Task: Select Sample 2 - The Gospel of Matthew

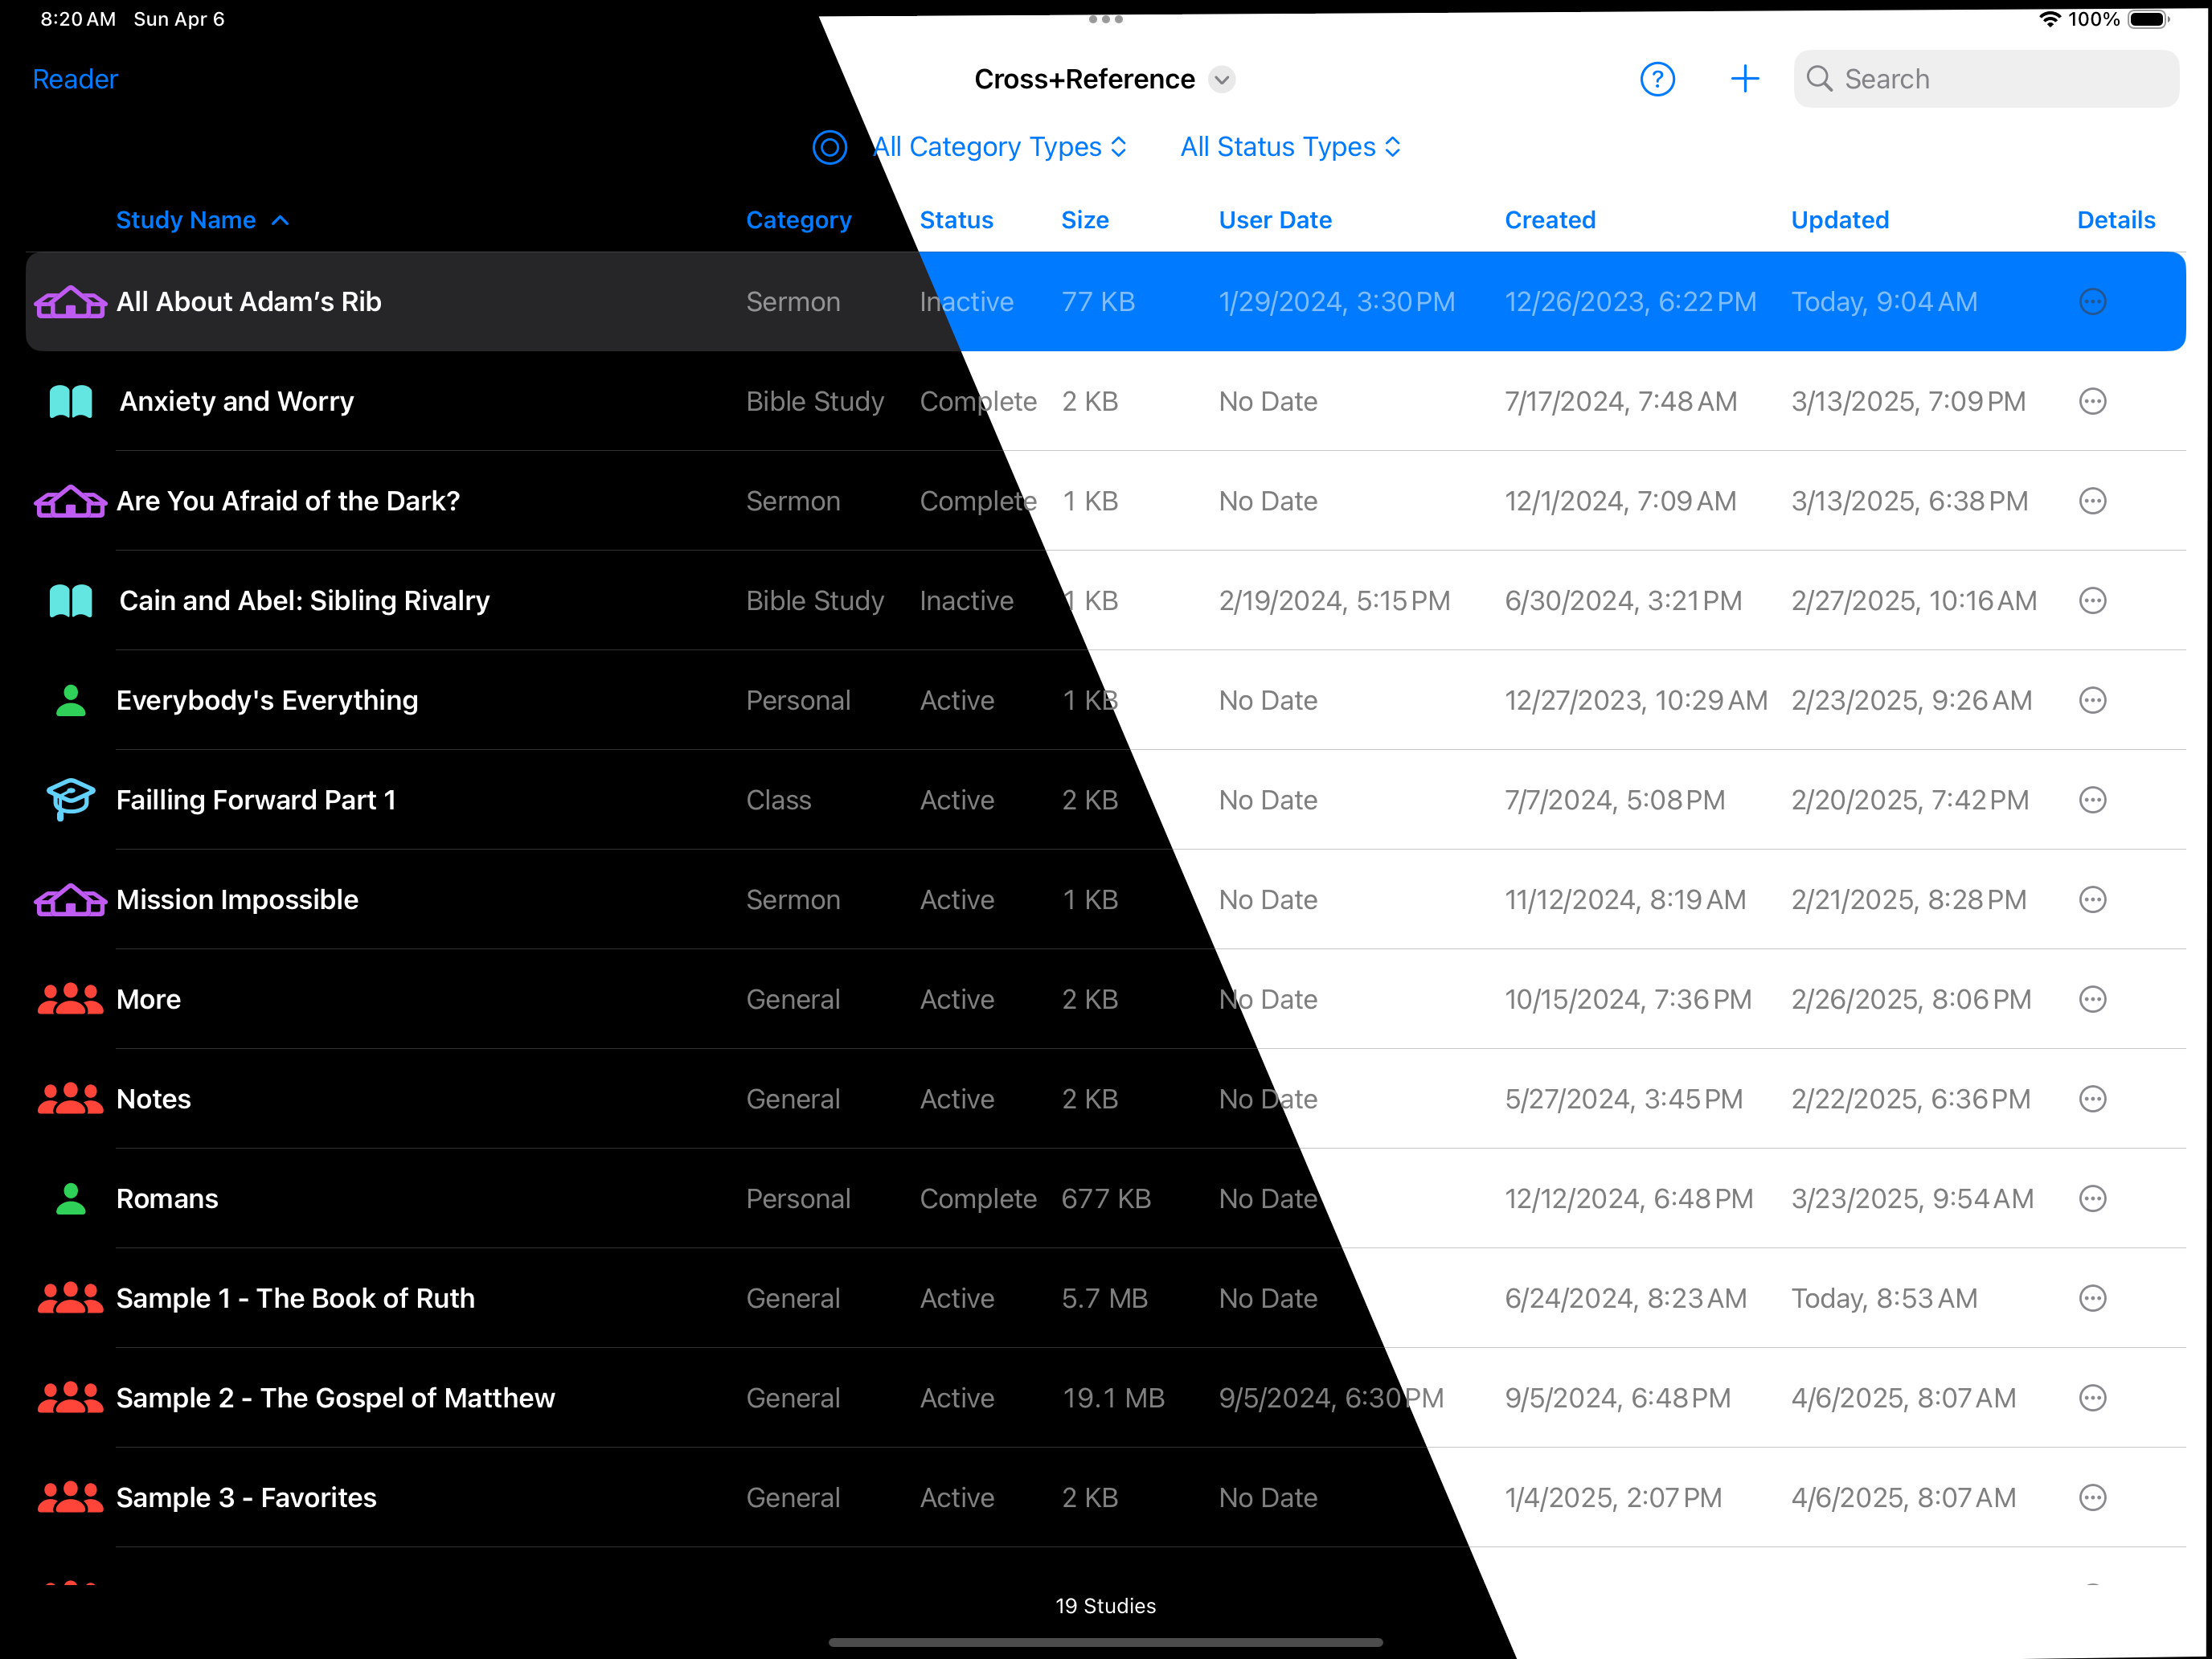Action: tap(1105, 1398)
